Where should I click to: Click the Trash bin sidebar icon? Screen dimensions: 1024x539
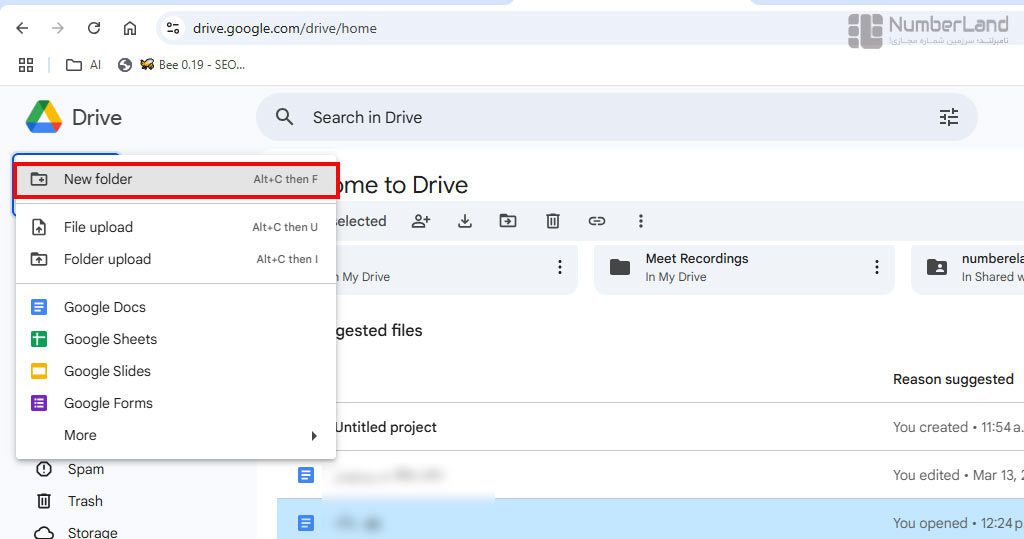(44, 501)
